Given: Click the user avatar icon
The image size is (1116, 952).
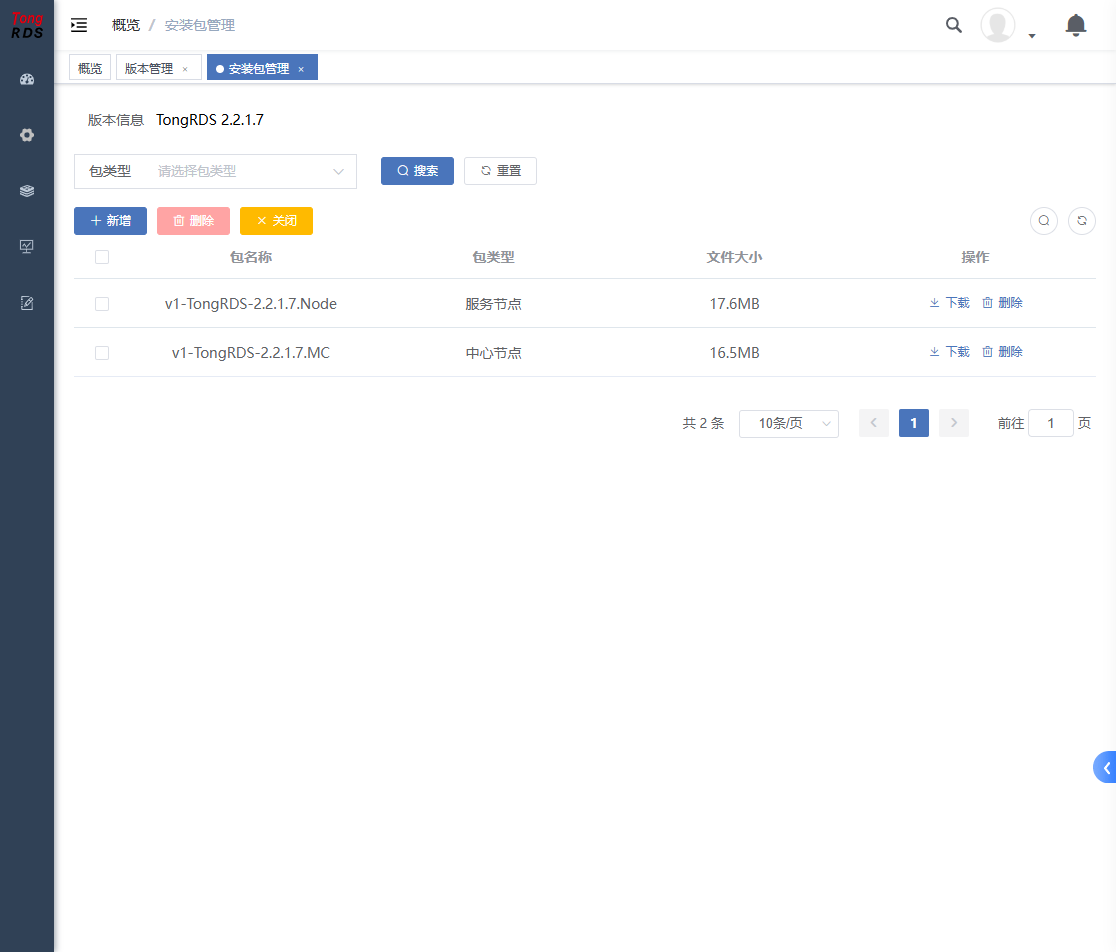Looking at the screenshot, I should (998, 26).
